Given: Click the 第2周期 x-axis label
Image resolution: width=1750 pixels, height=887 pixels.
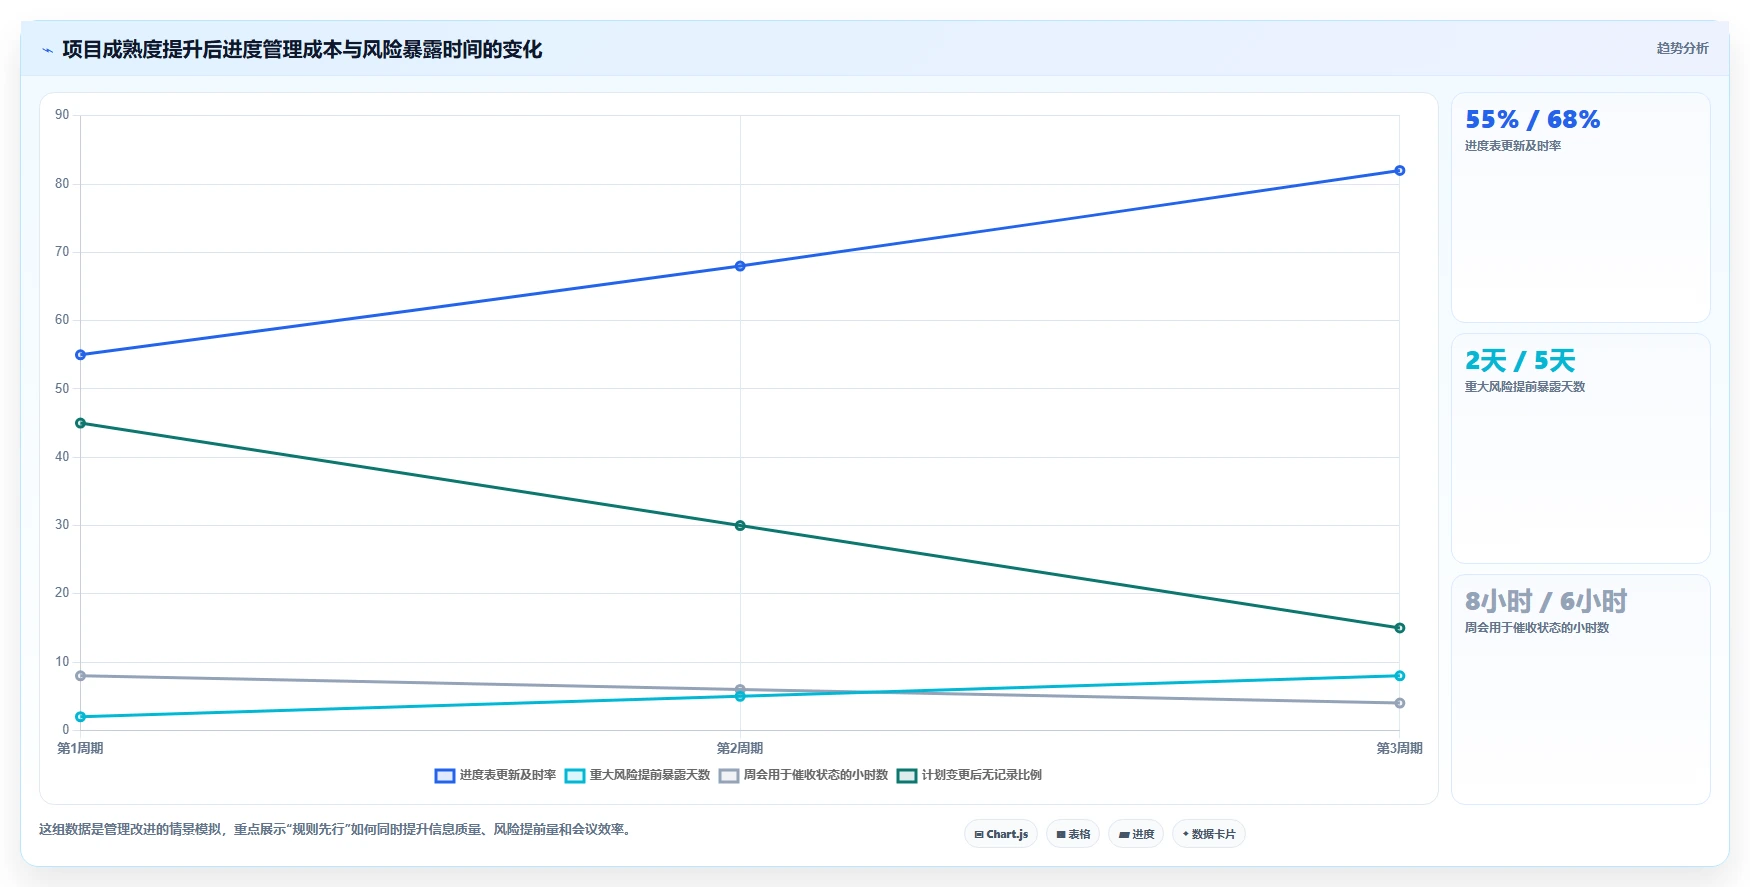Looking at the screenshot, I should tap(740, 748).
